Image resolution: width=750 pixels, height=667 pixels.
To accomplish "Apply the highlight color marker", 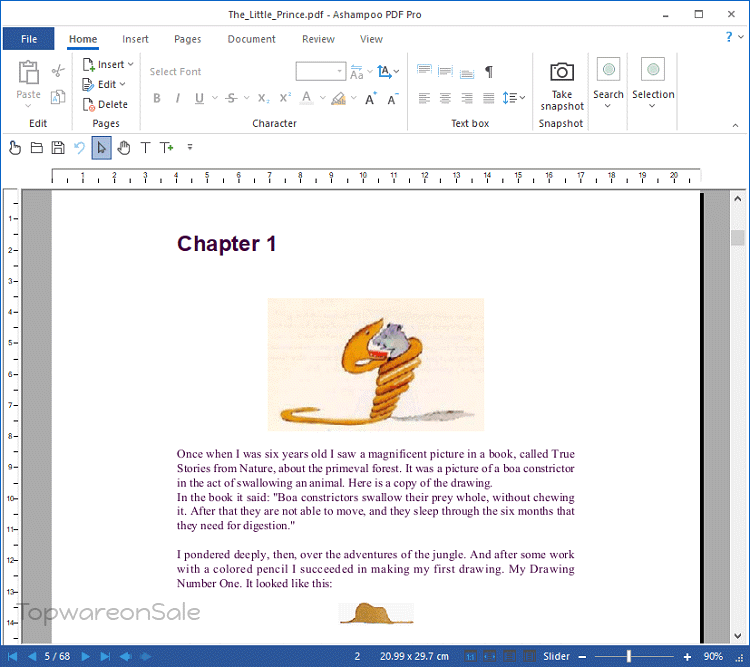I will coord(339,98).
